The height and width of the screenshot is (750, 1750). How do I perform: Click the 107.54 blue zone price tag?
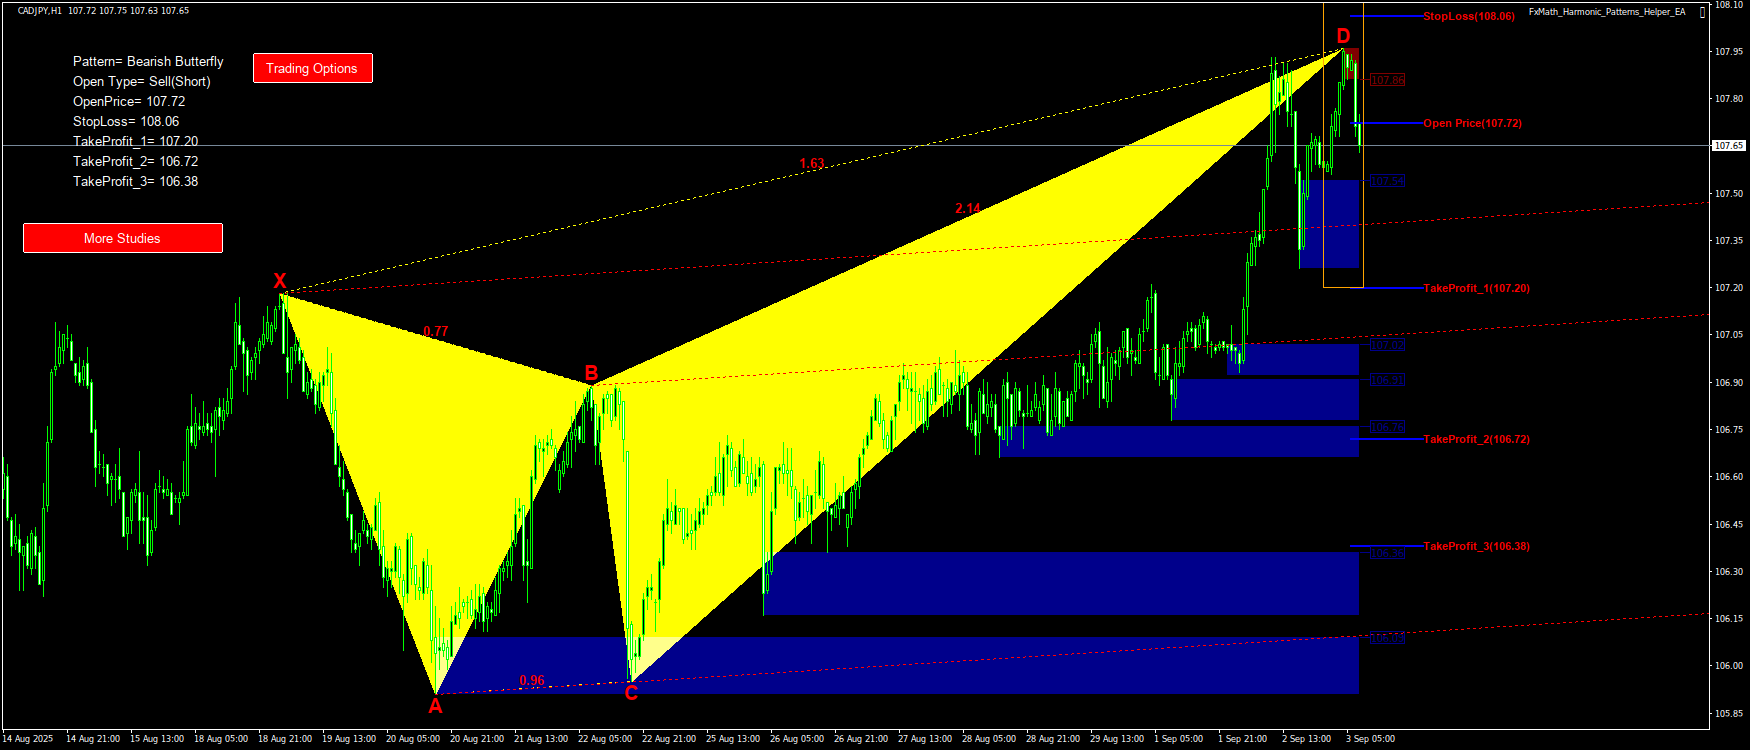click(1387, 181)
